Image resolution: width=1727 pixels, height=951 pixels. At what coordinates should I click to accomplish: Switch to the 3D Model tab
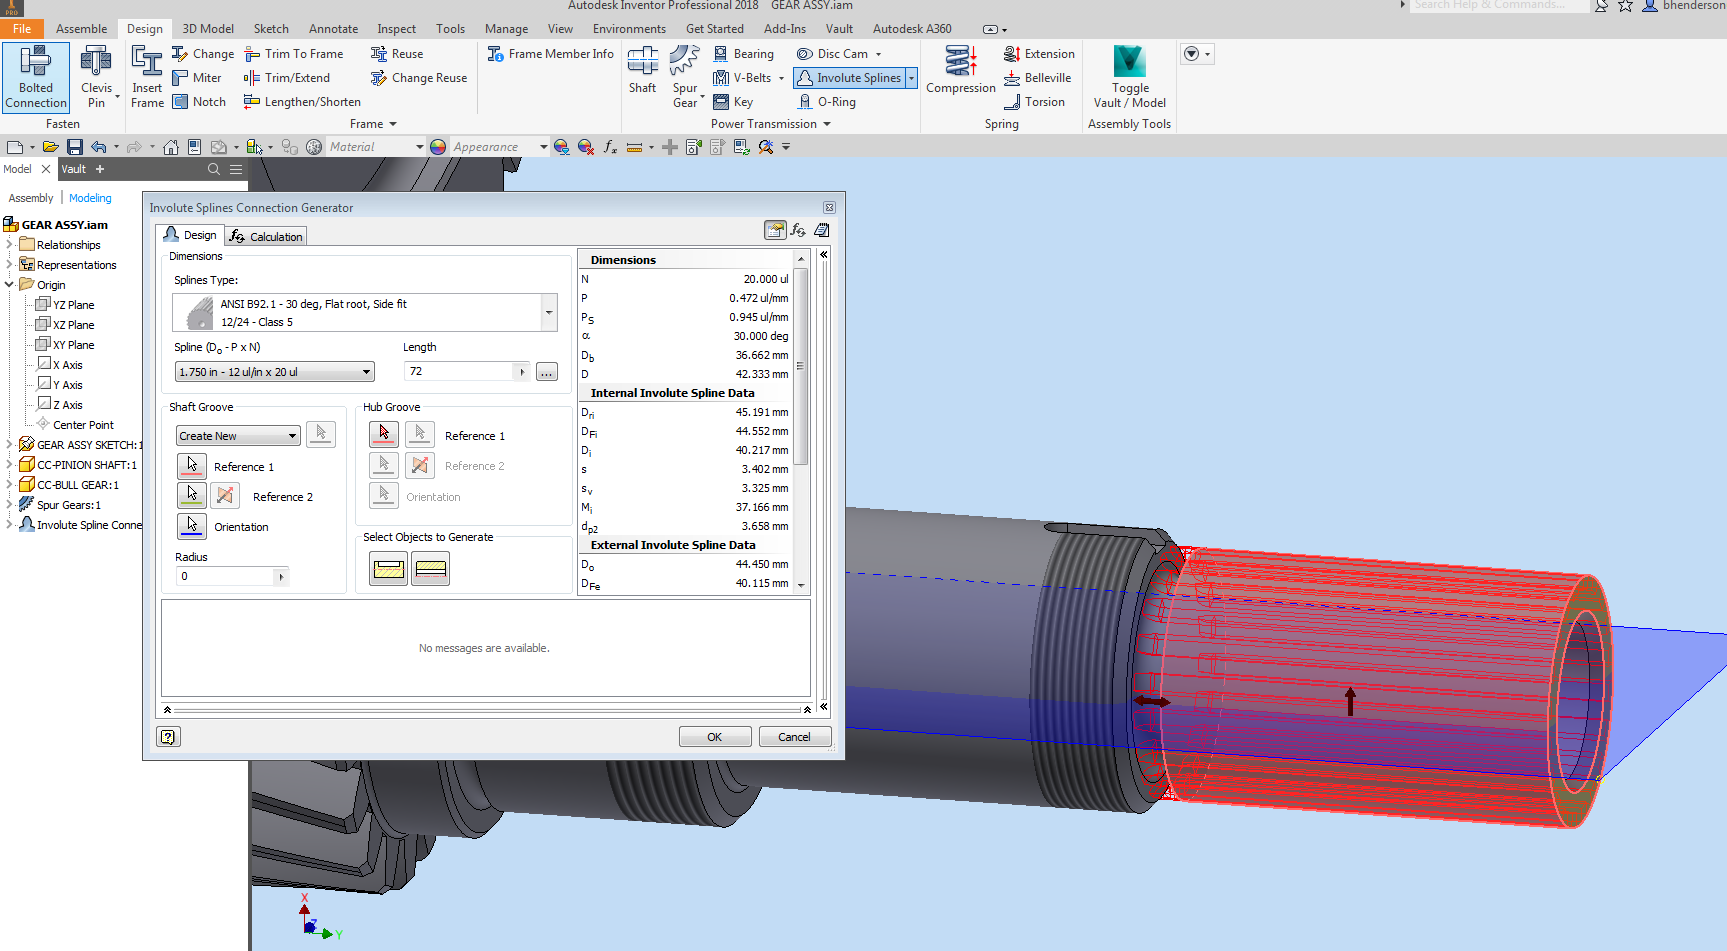click(208, 29)
